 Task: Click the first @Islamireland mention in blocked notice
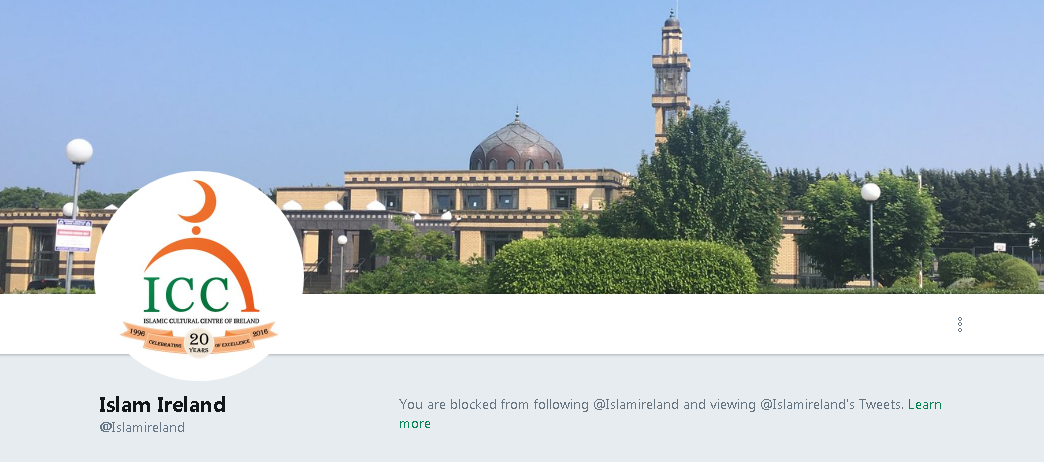[636, 404]
